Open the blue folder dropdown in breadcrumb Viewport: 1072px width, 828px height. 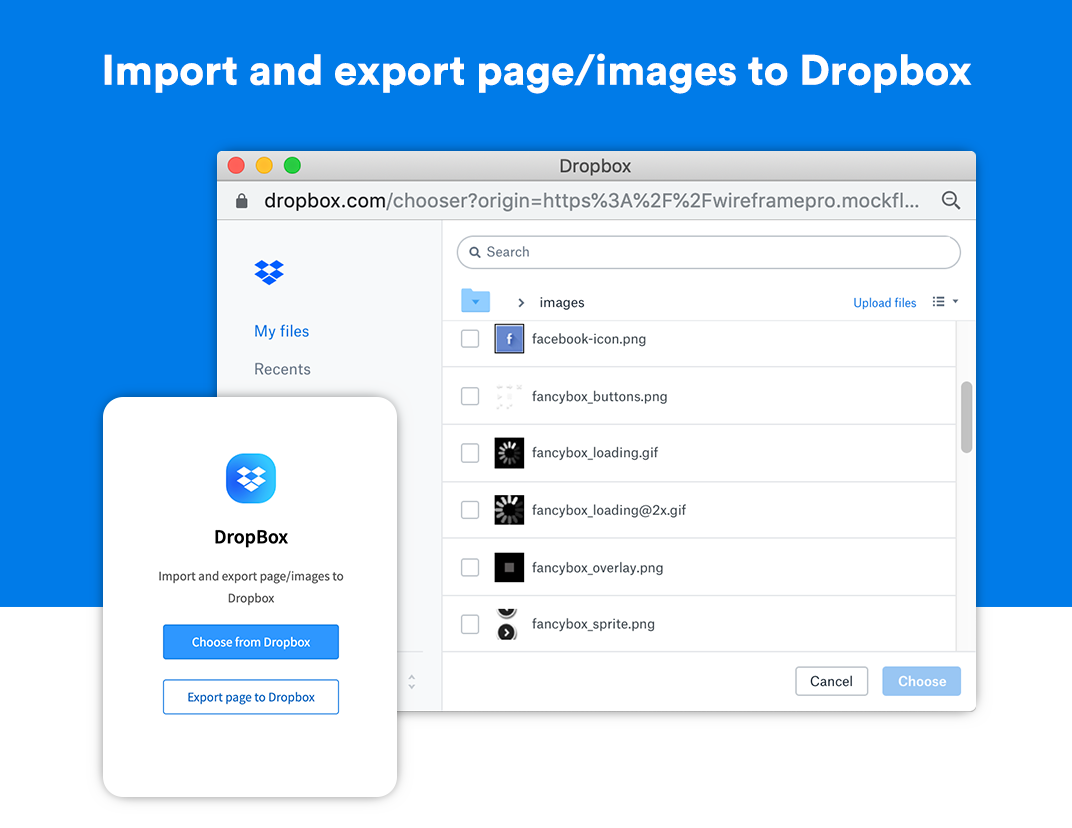[x=475, y=301]
